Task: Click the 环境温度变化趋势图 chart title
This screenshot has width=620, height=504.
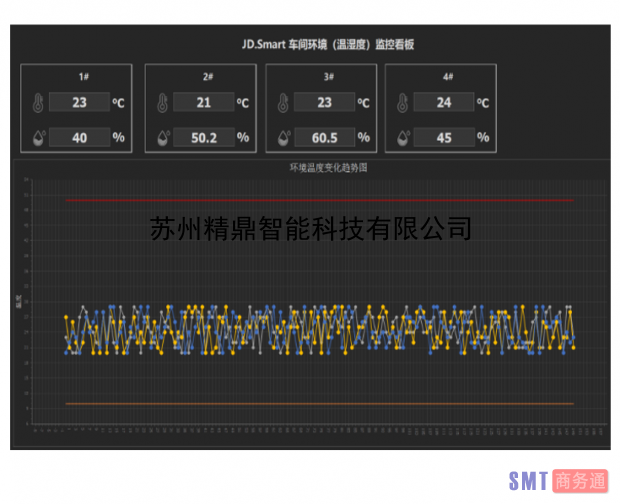Action: point(328,169)
